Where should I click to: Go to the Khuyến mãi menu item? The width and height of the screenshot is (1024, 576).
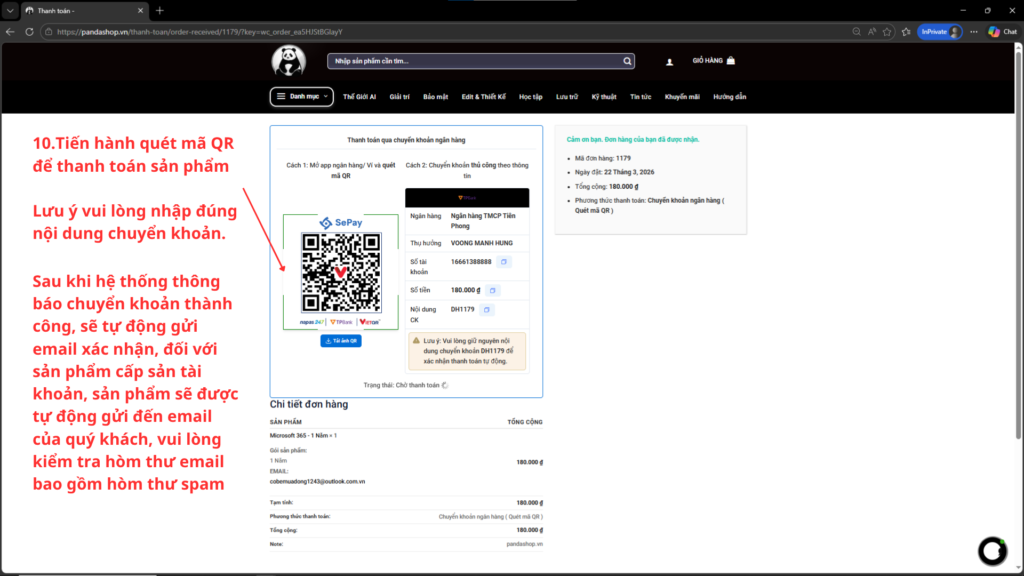(x=682, y=97)
